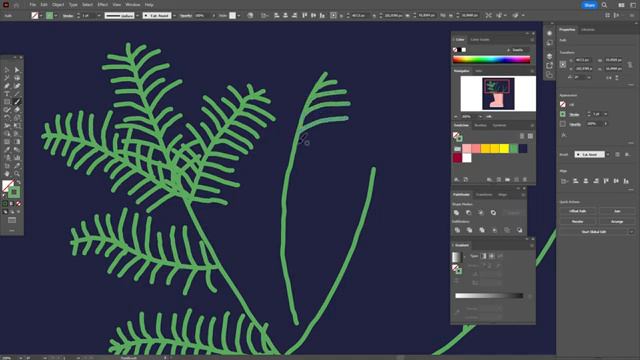Click Pathfinder Trim icon
This screenshot has height=360, width=640.
point(469,230)
